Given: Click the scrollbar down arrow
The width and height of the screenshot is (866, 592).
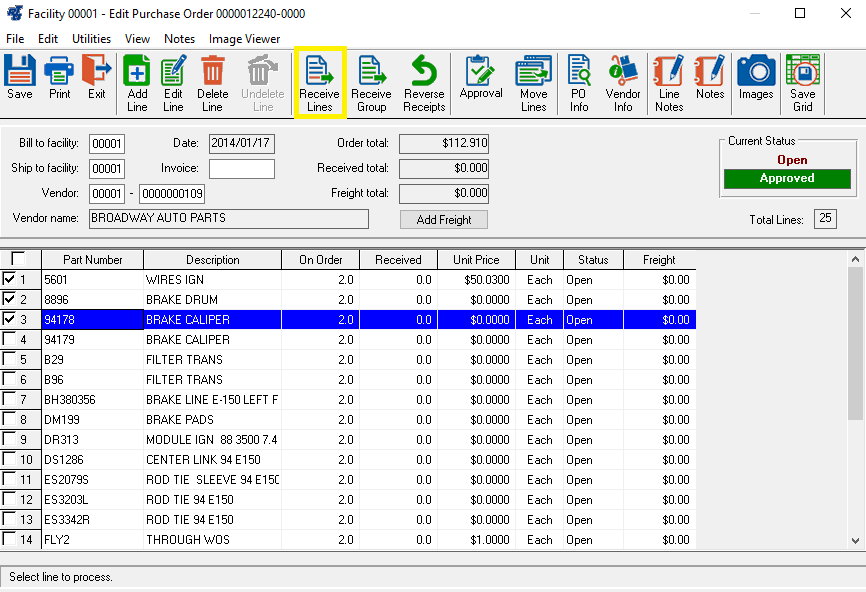Looking at the screenshot, I should click(x=855, y=540).
